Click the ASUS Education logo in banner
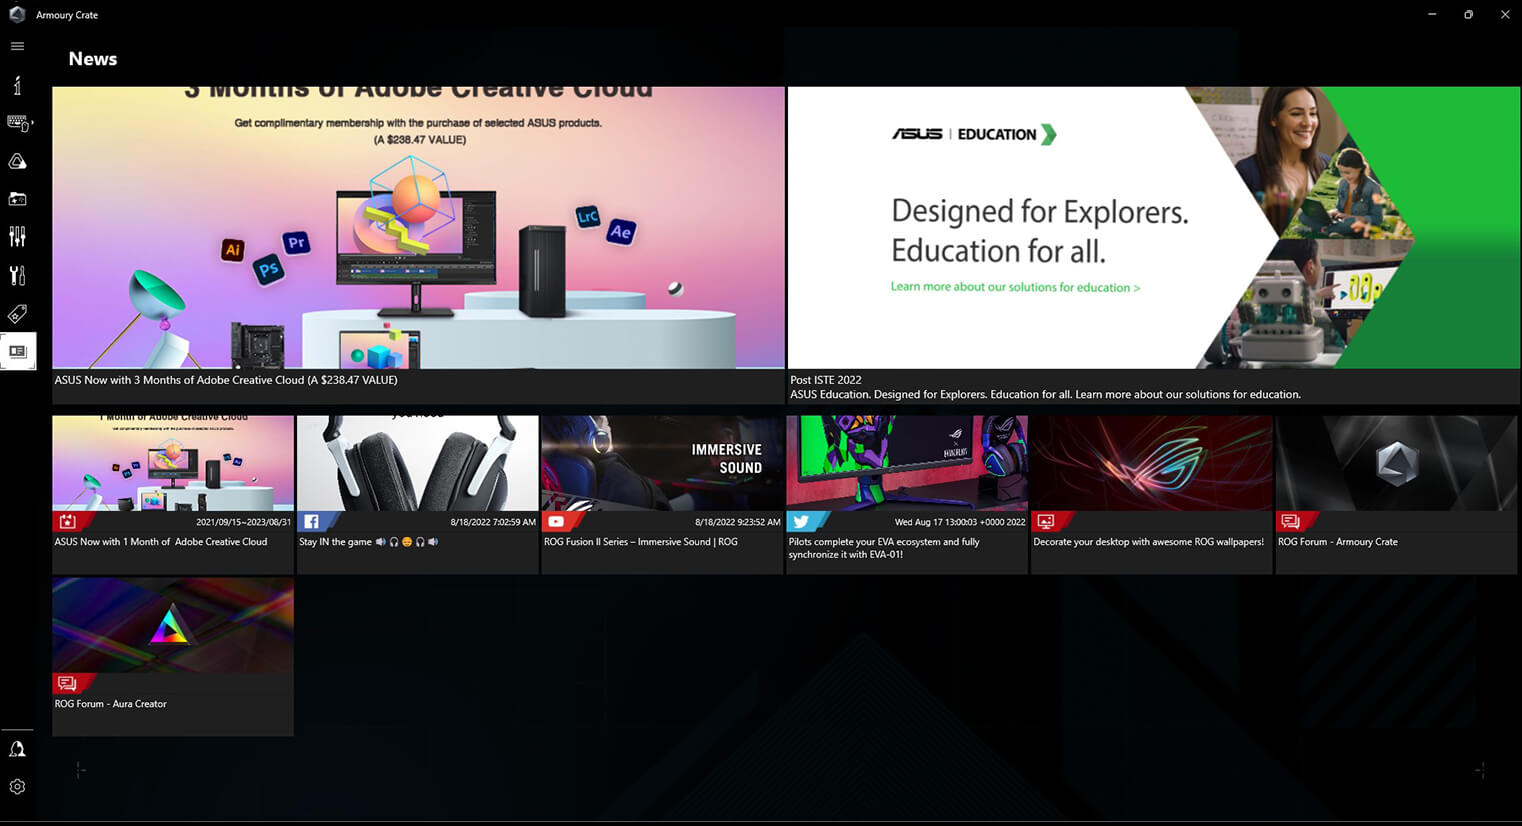The width and height of the screenshot is (1522, 826). point(974,134)
